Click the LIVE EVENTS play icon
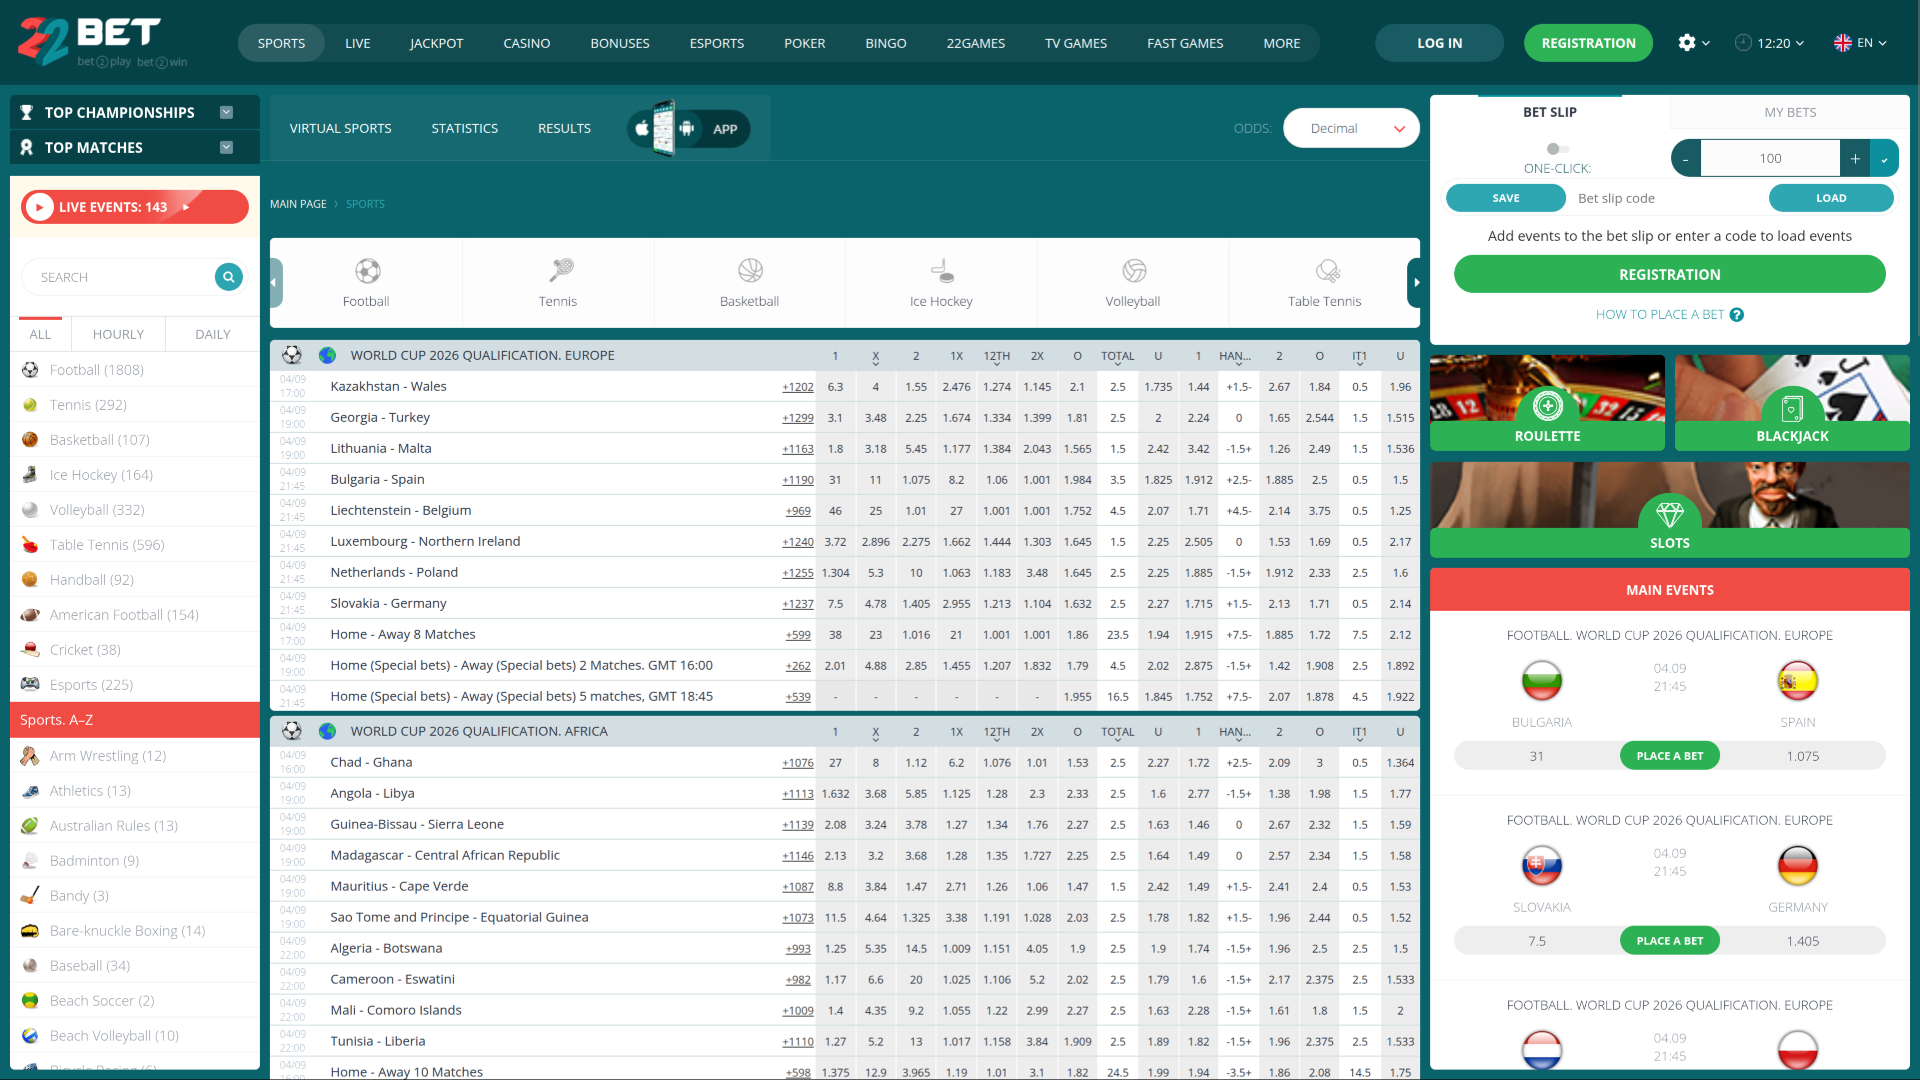The height and width of the screenshot is (1080, 1920). 39,207
